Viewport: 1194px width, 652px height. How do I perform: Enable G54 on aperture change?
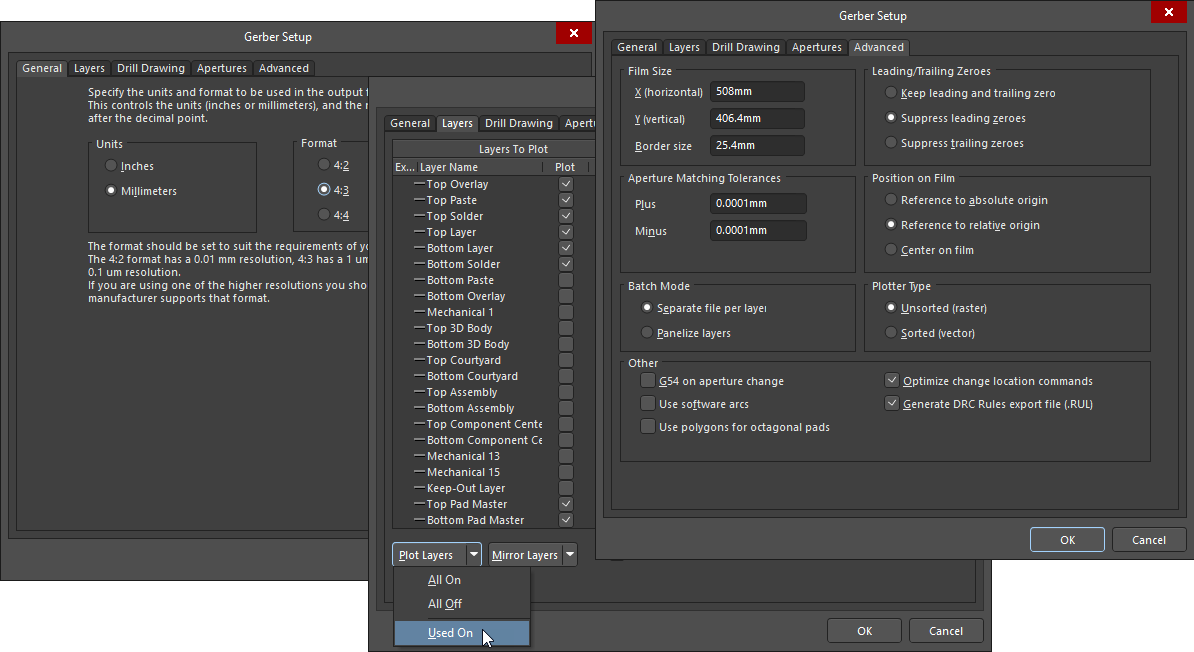648,381
